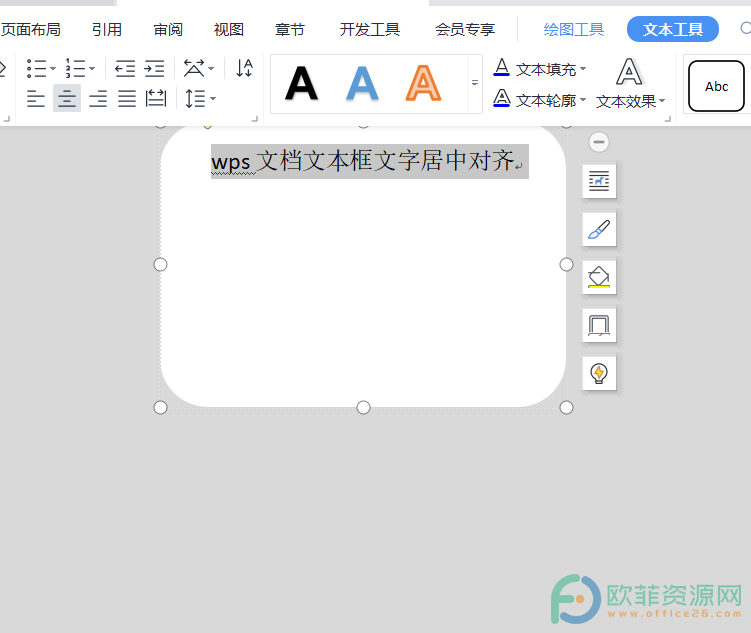Viewport: 751px width, 633px height.
Task: Click the line spacing icon
Action: tap(195, 99)
